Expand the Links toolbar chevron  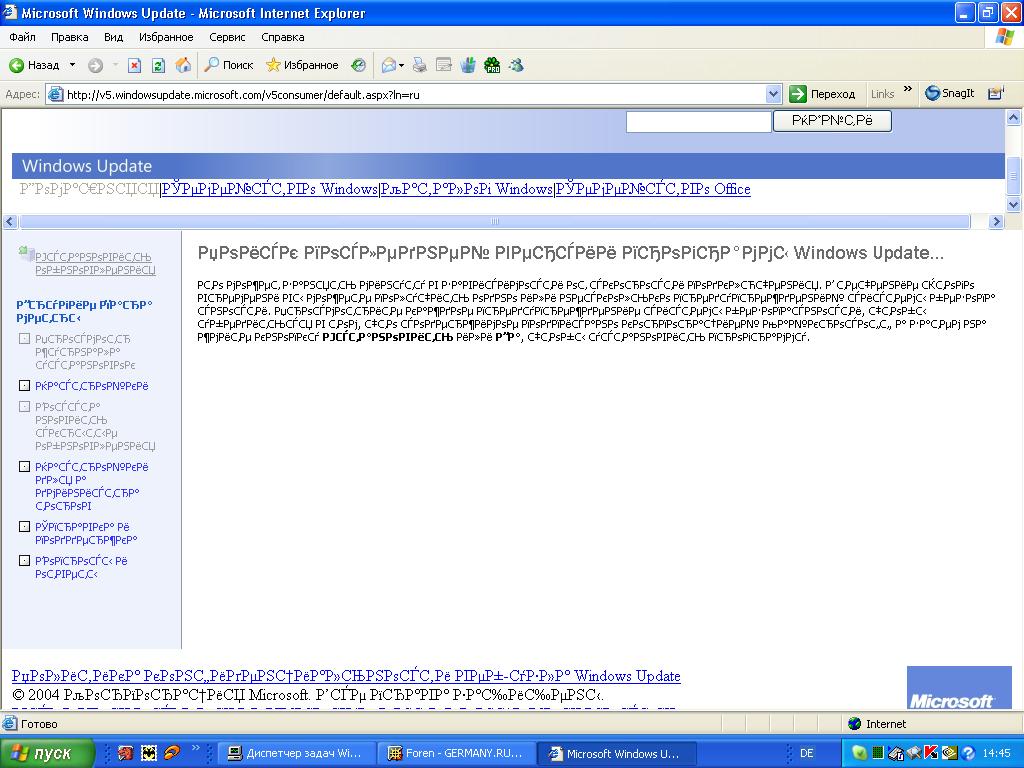tap(908, 89)
